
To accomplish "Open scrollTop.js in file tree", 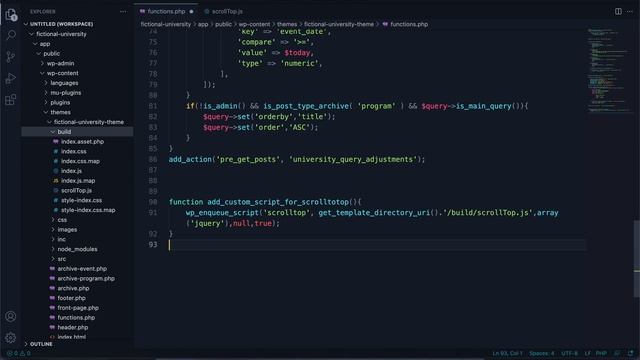I will [76, 191].
